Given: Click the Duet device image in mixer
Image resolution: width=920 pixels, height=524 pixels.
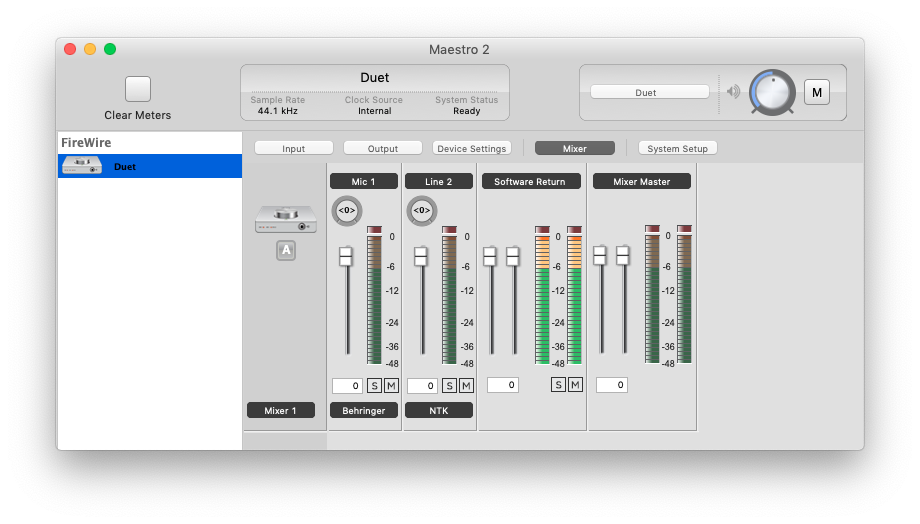Looking at the screenshot, I should 286,219.
